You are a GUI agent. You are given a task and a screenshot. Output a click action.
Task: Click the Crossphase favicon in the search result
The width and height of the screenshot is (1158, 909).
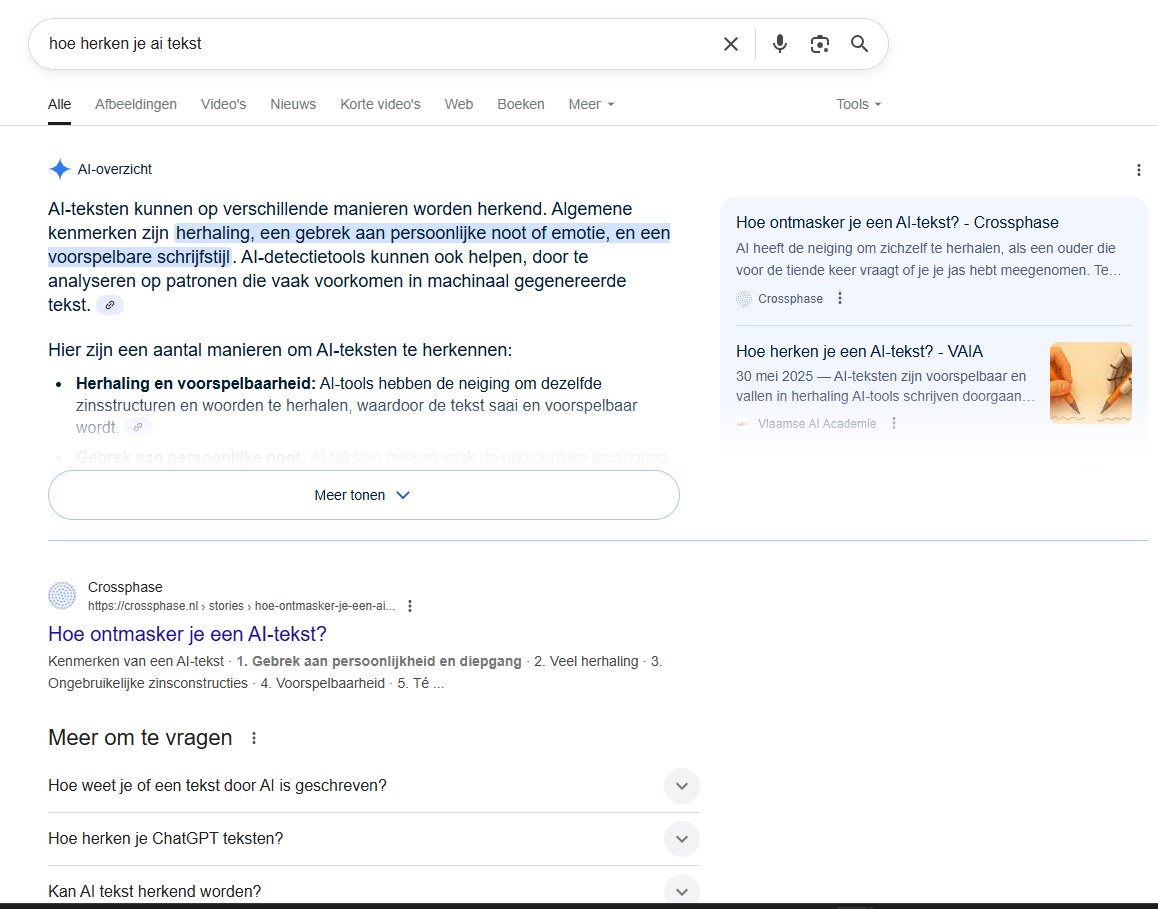click(62, 595)
